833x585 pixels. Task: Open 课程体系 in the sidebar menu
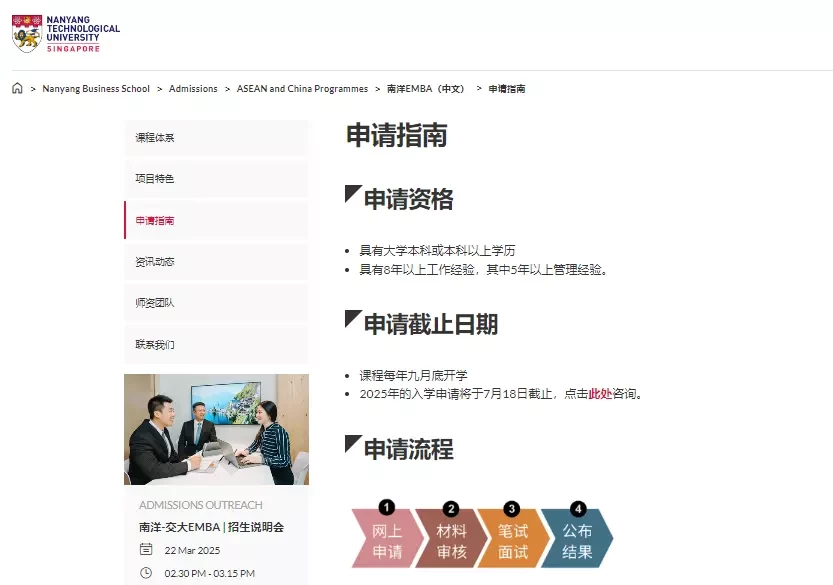point(216,138)
